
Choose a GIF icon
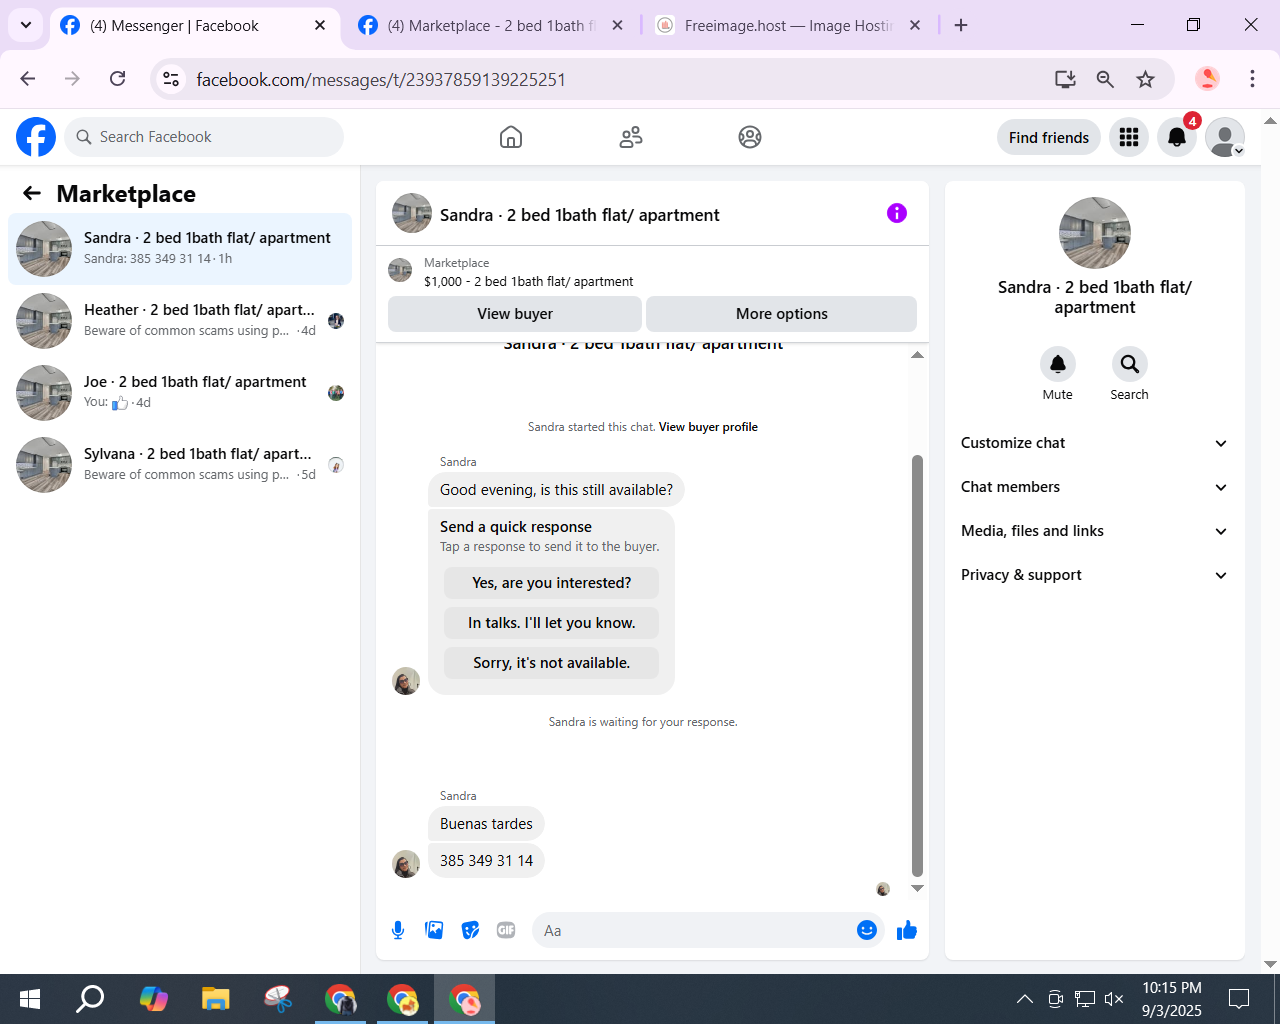506,931
